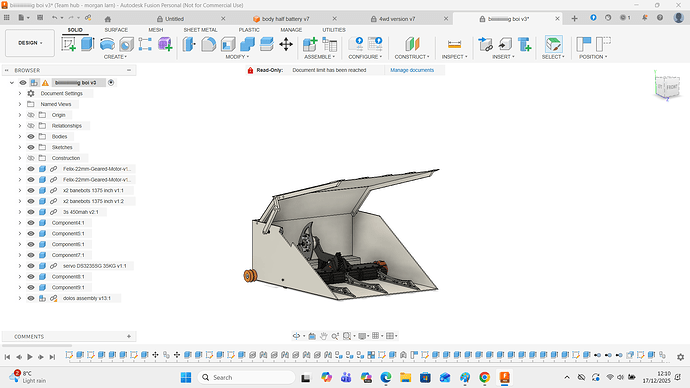Select the Joint tool in Assemble
The image size is (690, 388).
click(329, 44)
